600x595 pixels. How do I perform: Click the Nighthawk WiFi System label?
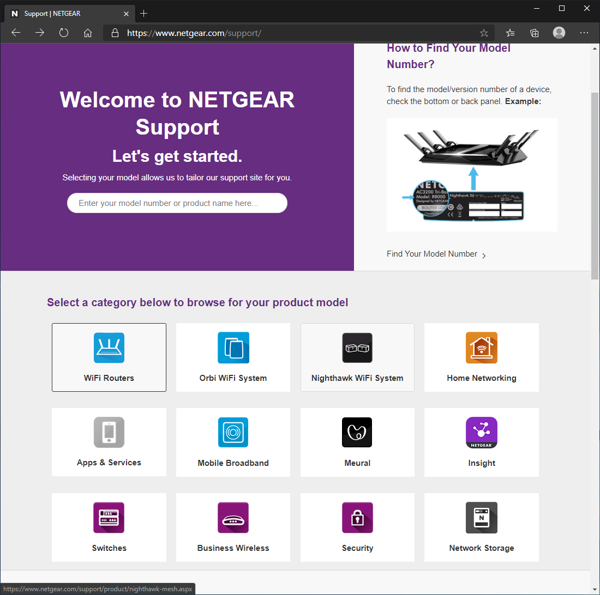tap(357, 378)
